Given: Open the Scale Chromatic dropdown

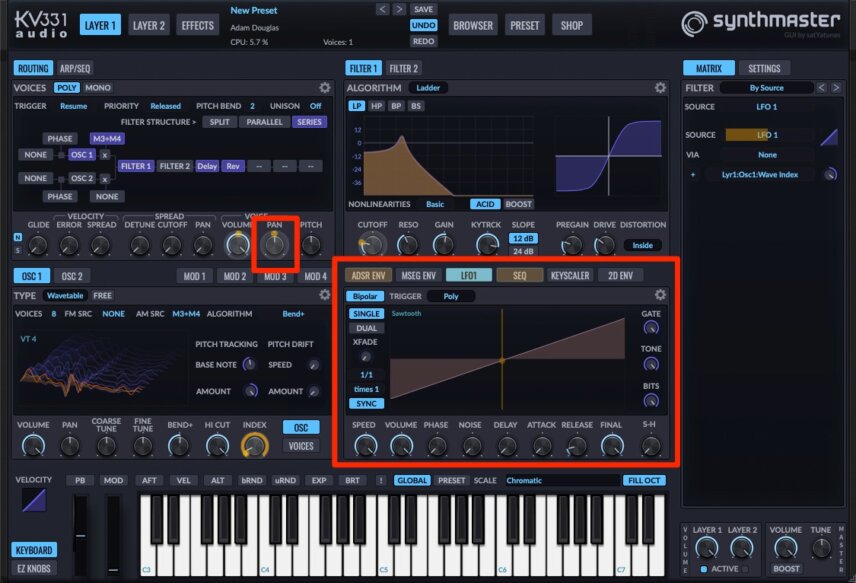Looking at the screenshot, I should [x=562, y=480].
